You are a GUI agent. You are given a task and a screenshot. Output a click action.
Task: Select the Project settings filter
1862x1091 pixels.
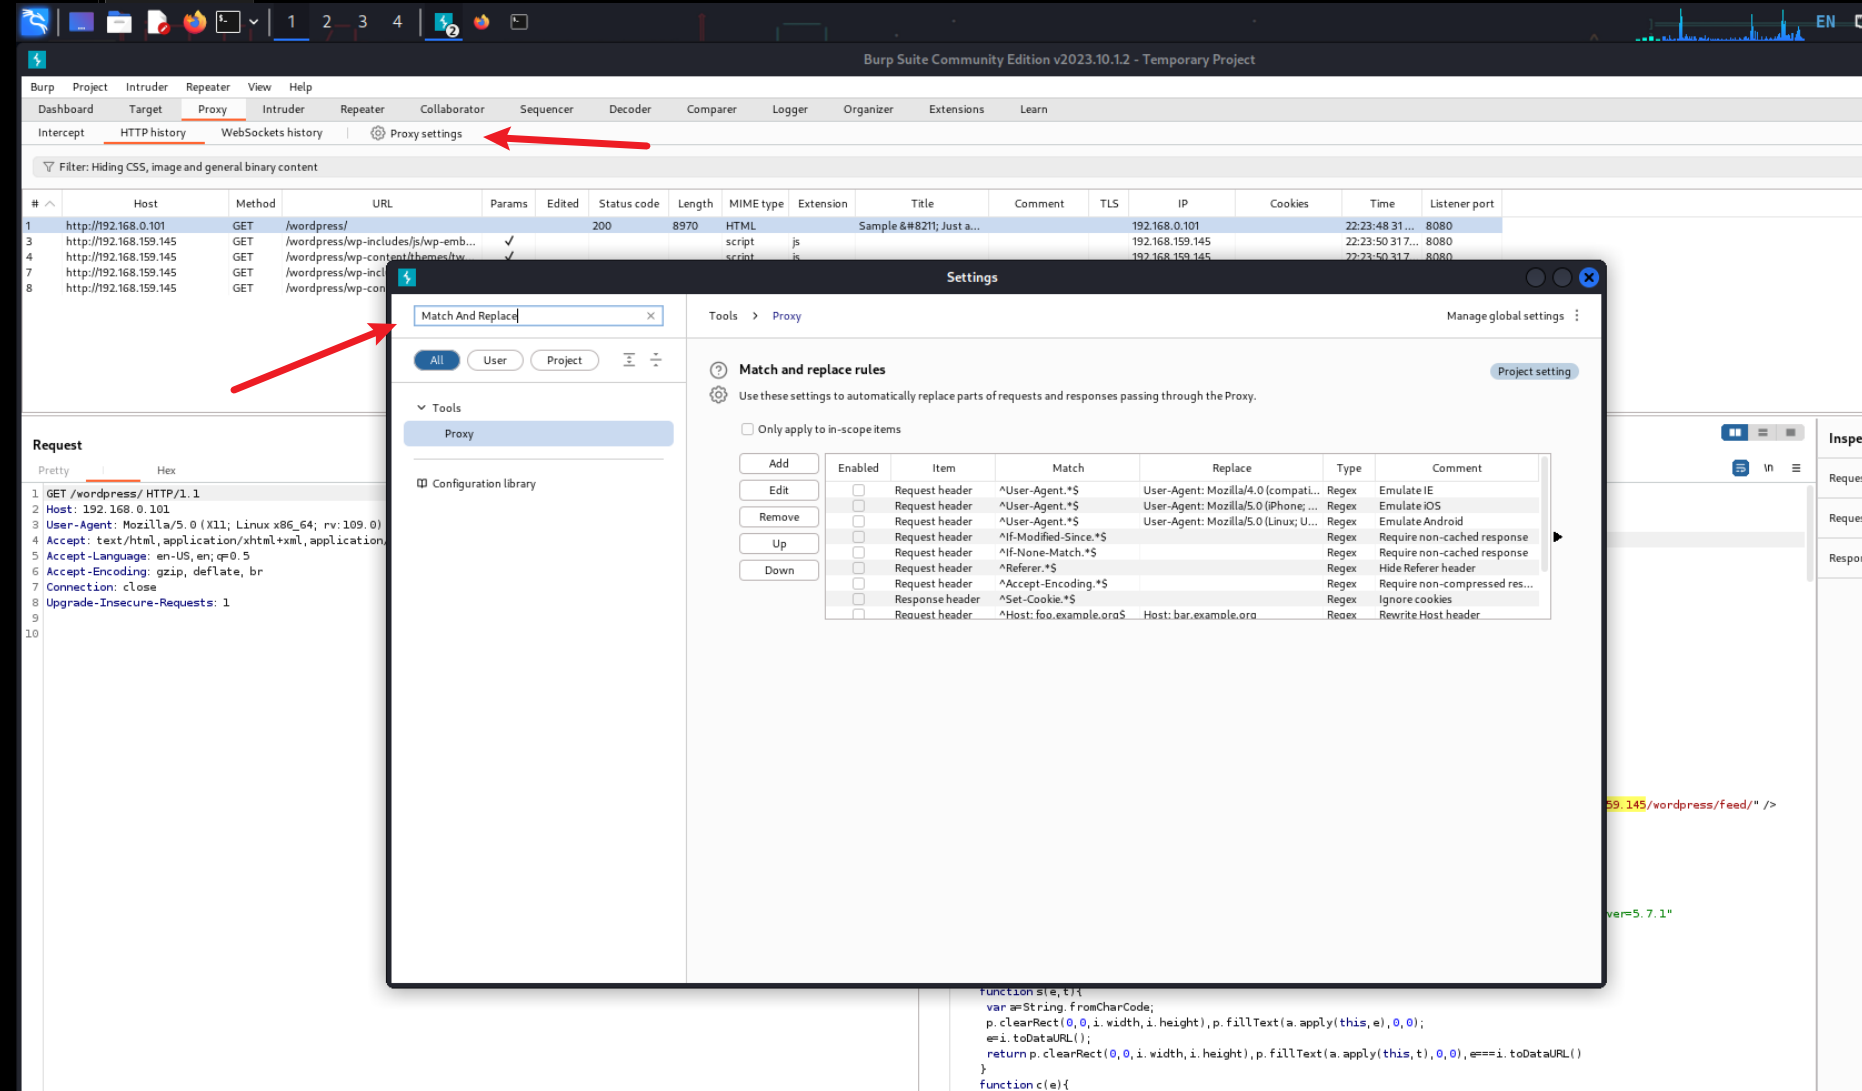[564, 360]
